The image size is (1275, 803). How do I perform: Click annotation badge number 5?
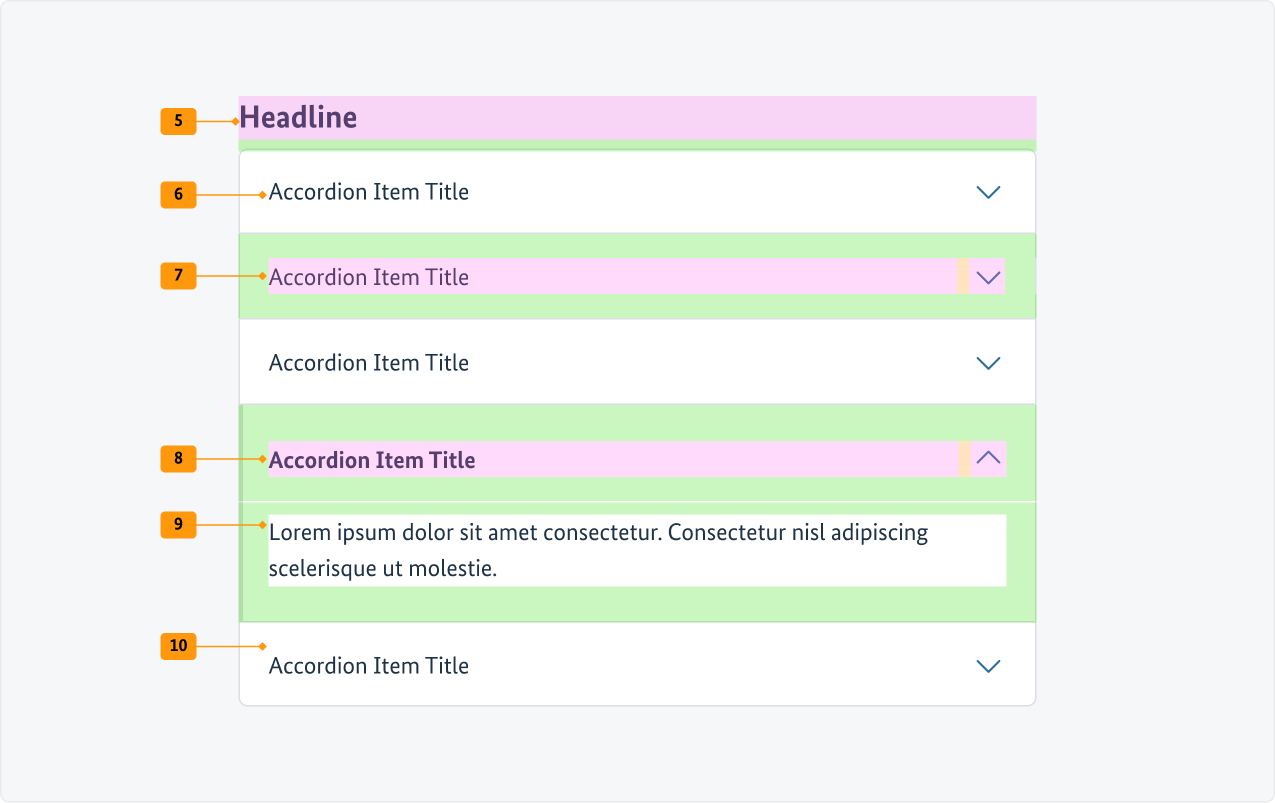pyautogui.click(x=178, y=121)
